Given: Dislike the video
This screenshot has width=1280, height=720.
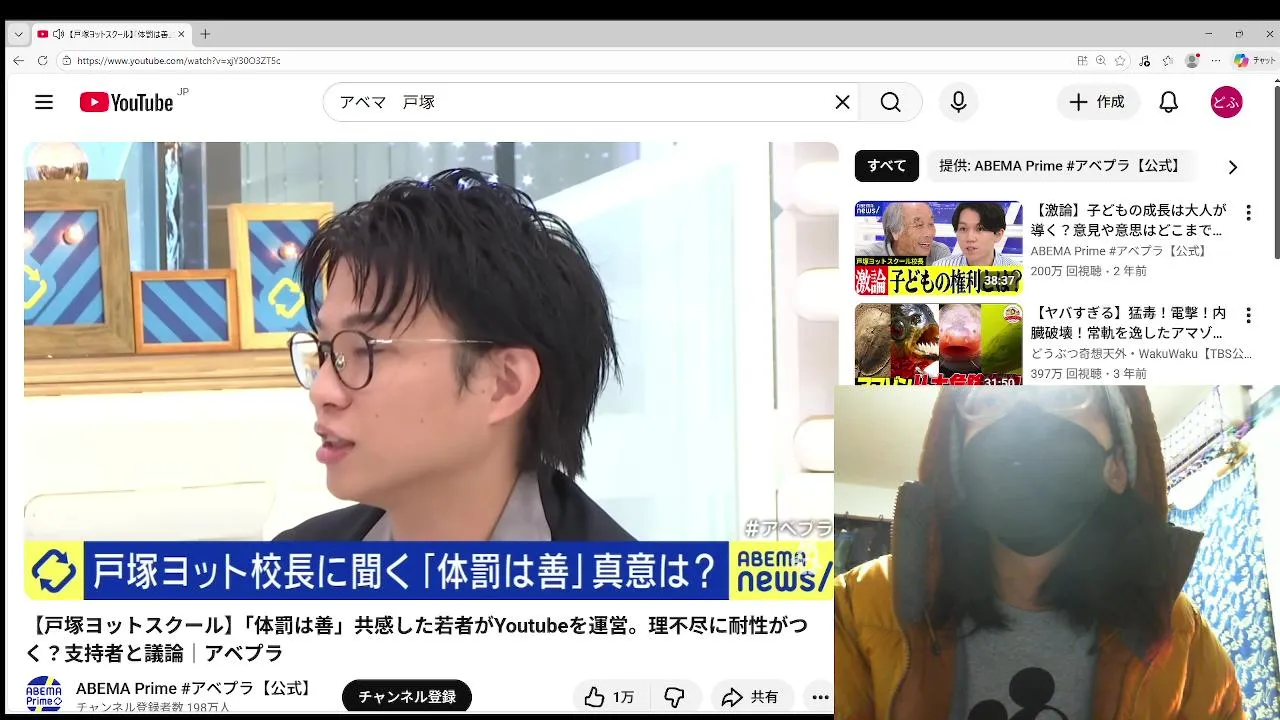Looking at the screenshot, I should pos(675,697).
